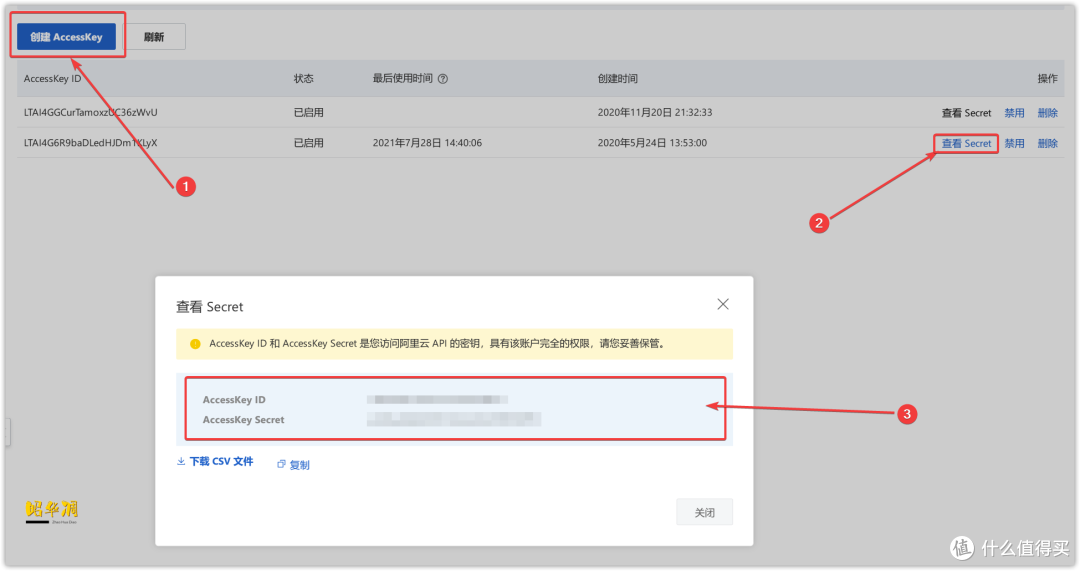The image size is (1080, 571).
Task: Click the 操作 column header
Action: pos(1047,79)
